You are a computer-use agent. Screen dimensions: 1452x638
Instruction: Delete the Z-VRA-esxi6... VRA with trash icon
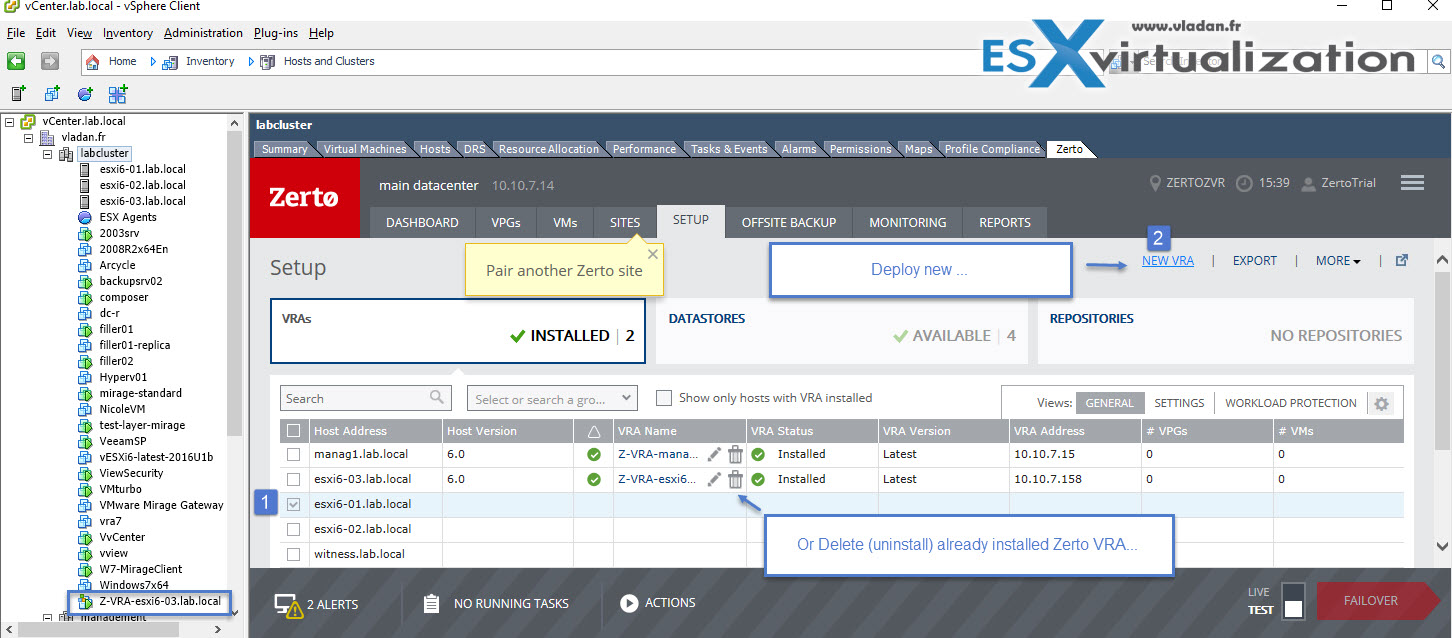(x=735, y=479)
